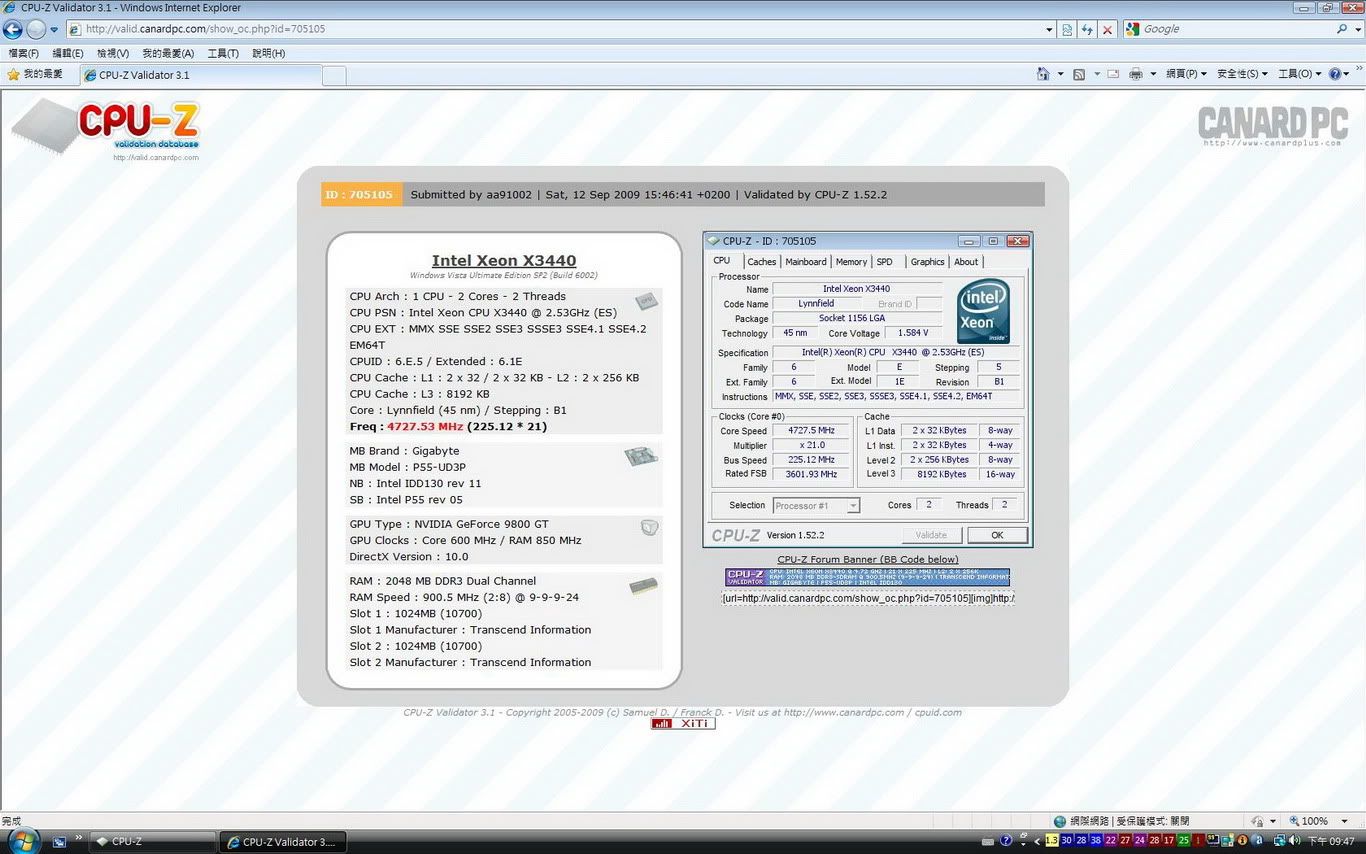
Task: Click the 我的最愛 favorites star button
Action: (35, 74)
